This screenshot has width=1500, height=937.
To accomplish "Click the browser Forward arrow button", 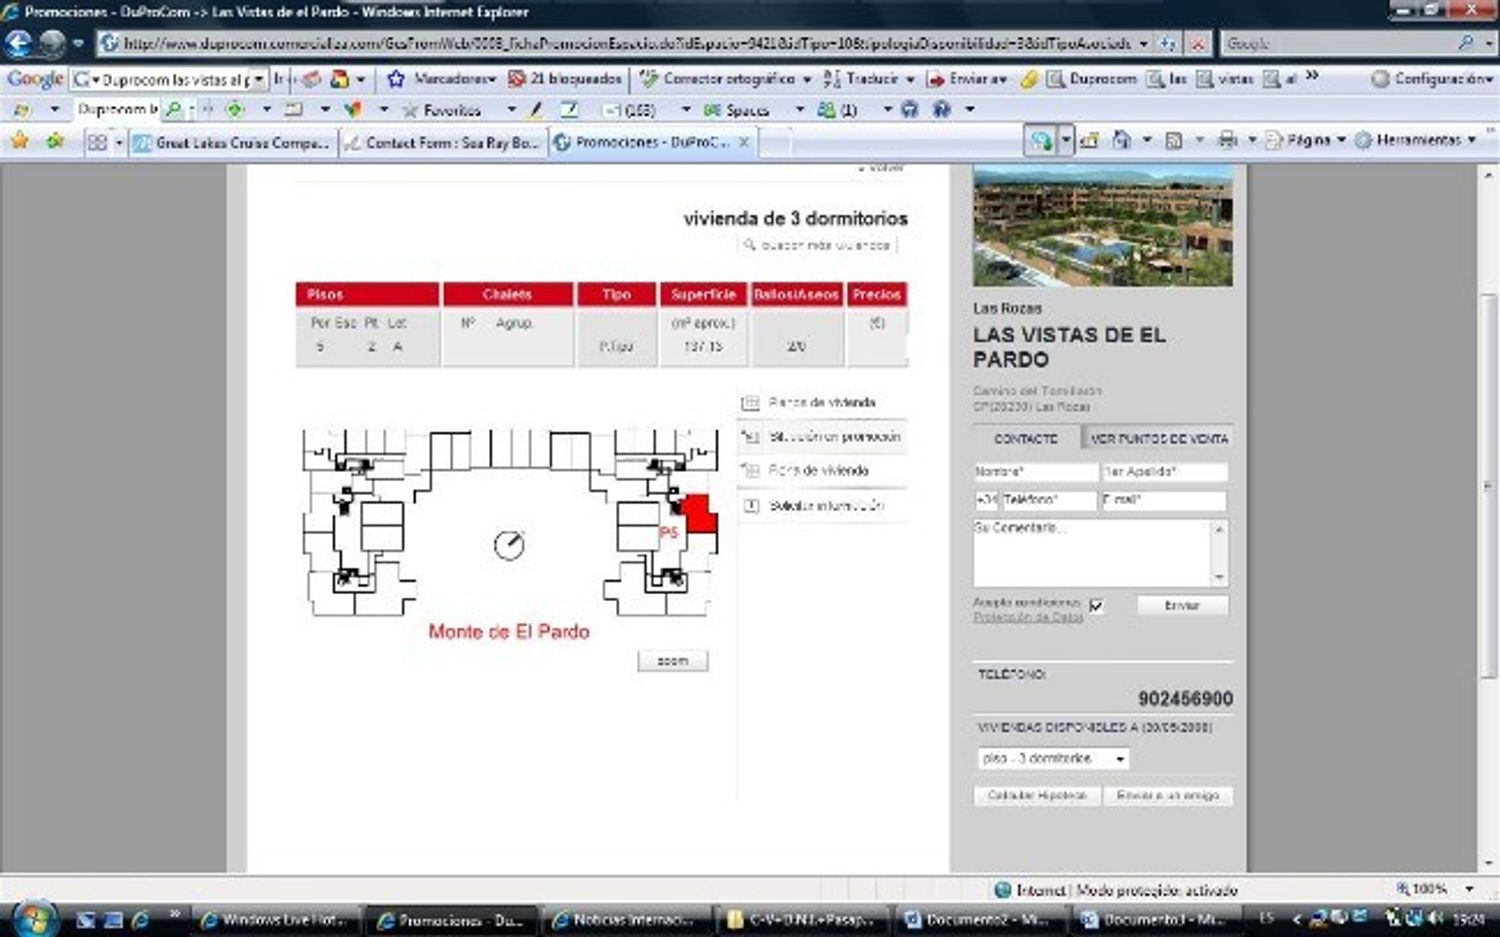I will (x=53, y=43).
